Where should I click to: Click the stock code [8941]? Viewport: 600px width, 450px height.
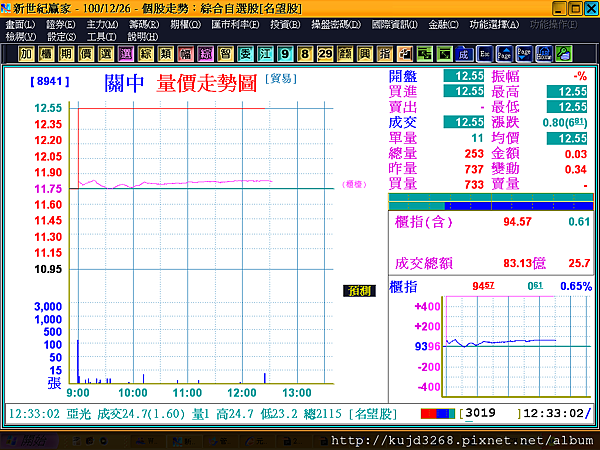50,82
